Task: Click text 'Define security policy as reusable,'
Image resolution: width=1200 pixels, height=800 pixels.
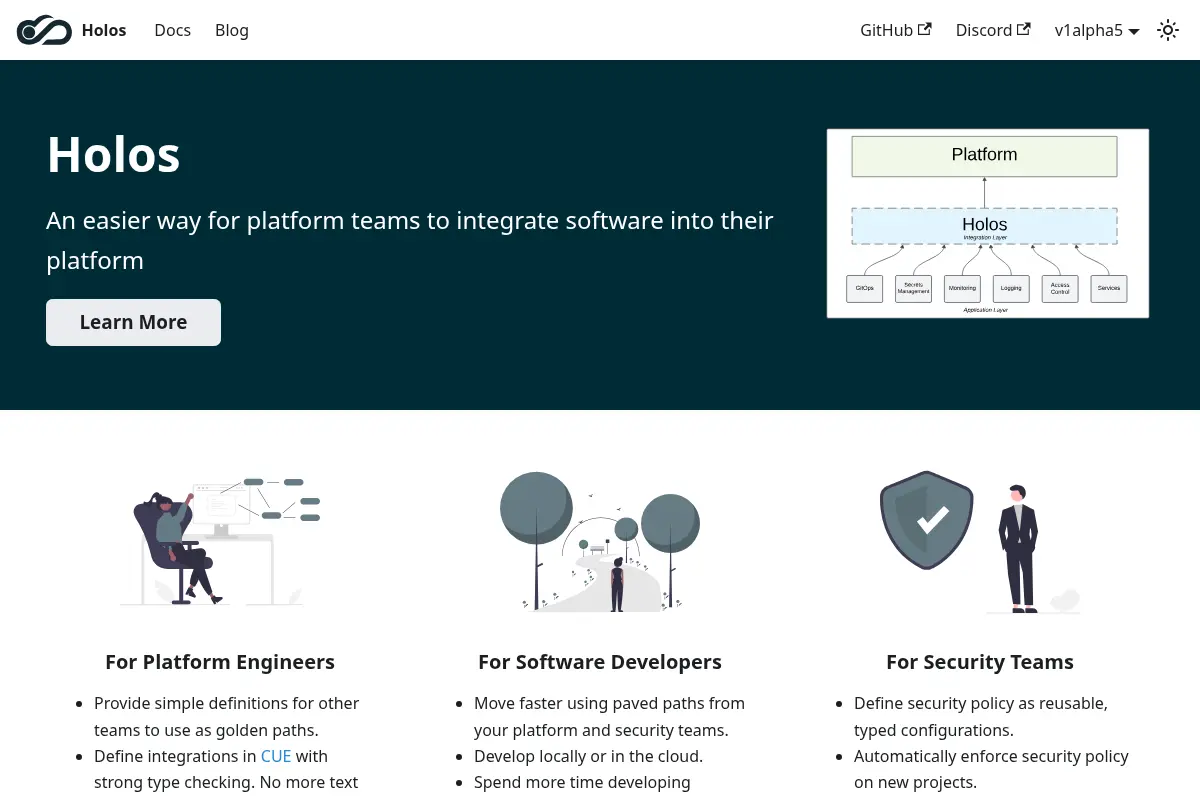Action: coord(981,703)
